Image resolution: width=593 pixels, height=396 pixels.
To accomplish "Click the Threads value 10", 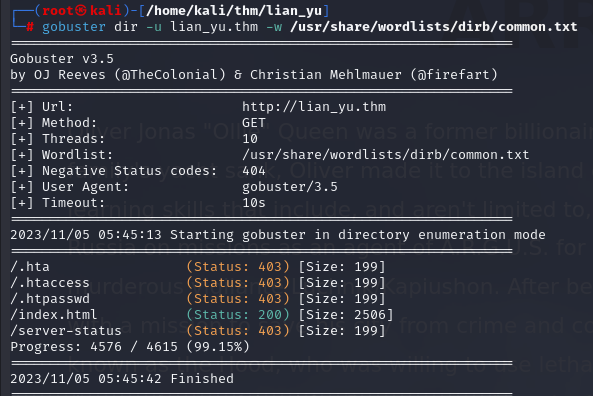I will pyautogui.click(x=250, y=139).
